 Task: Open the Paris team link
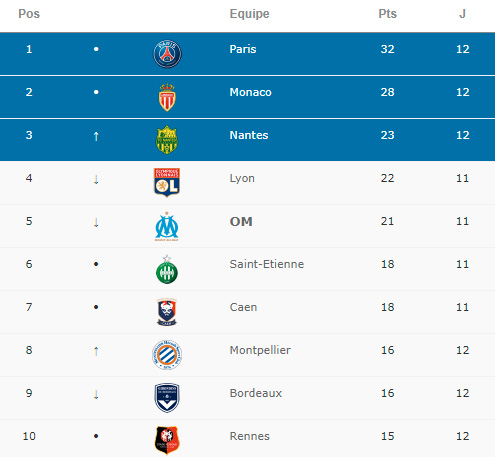tap(243, 49)
